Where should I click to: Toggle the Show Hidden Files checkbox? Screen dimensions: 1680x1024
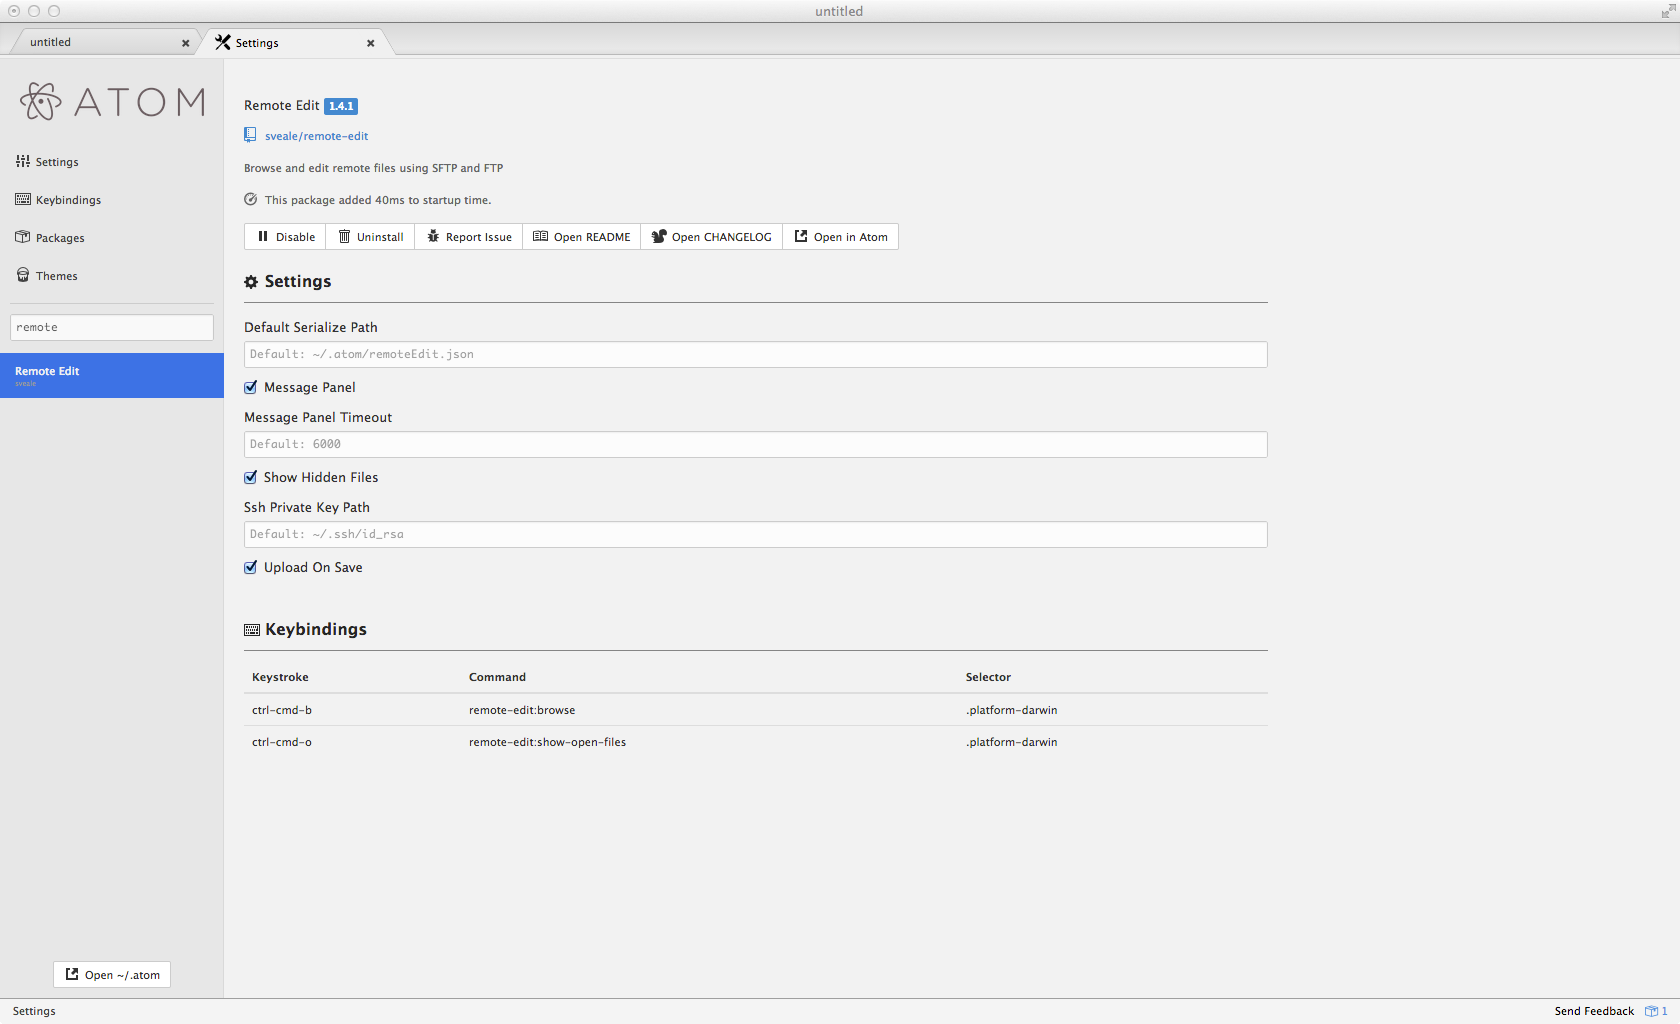(x=251, y=477)
